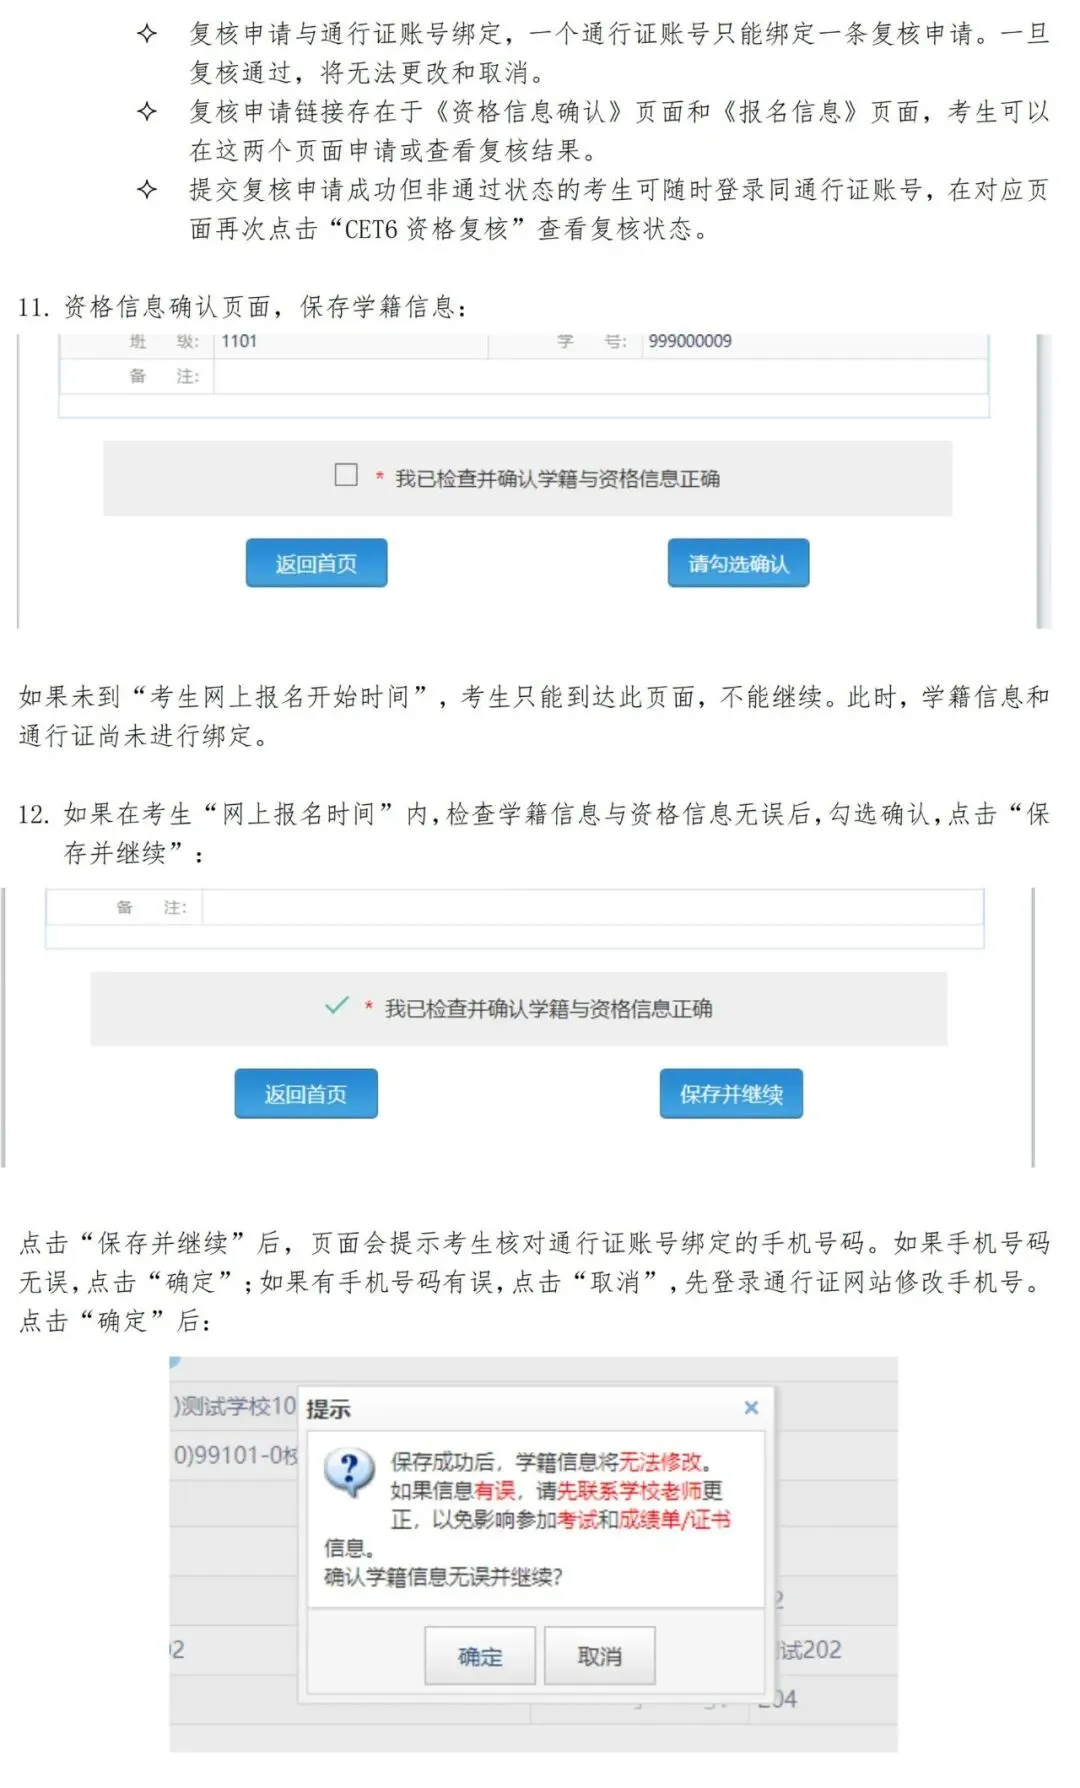
Task: Click the blue question mark dialog icon
Action: [349, 1472]
